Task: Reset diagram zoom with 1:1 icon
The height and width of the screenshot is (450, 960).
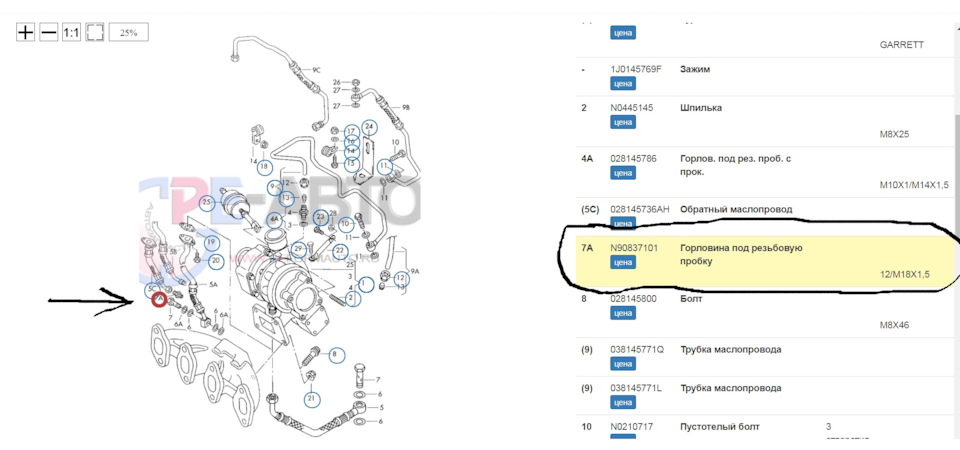Action: pyautogui.click(x=71, y=32)
